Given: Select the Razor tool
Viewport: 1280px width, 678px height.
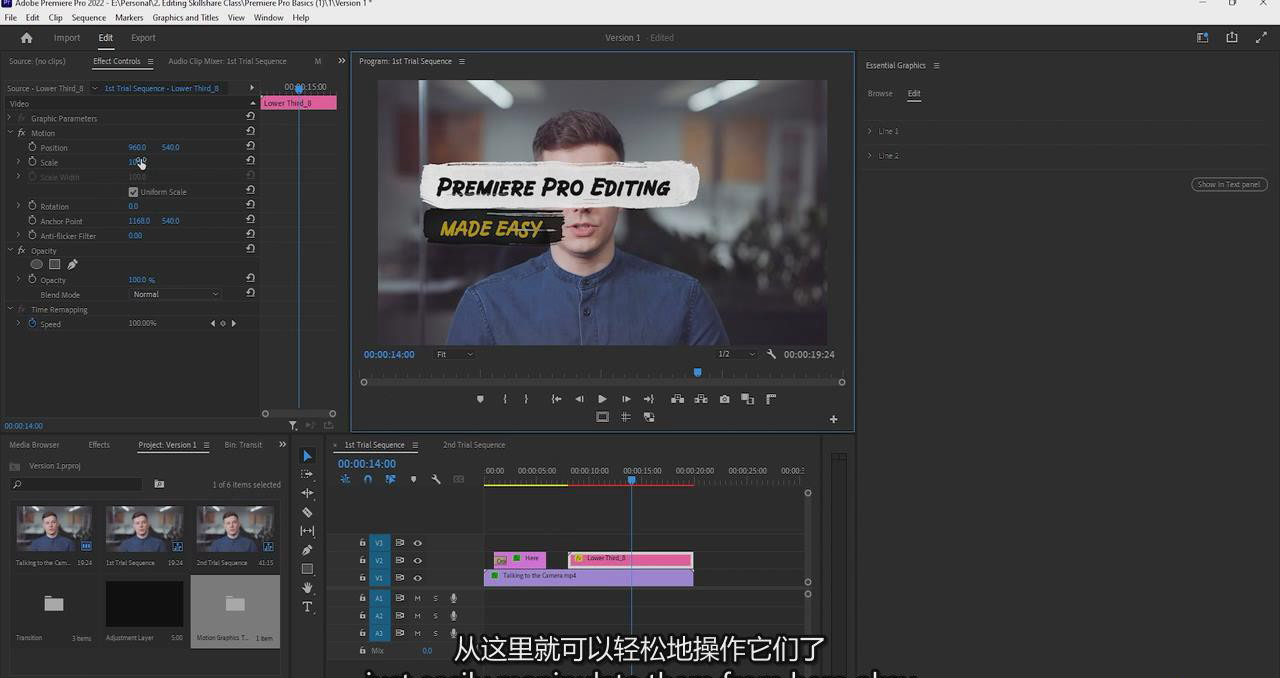Looking at the screenshot, I should point(307,512).
